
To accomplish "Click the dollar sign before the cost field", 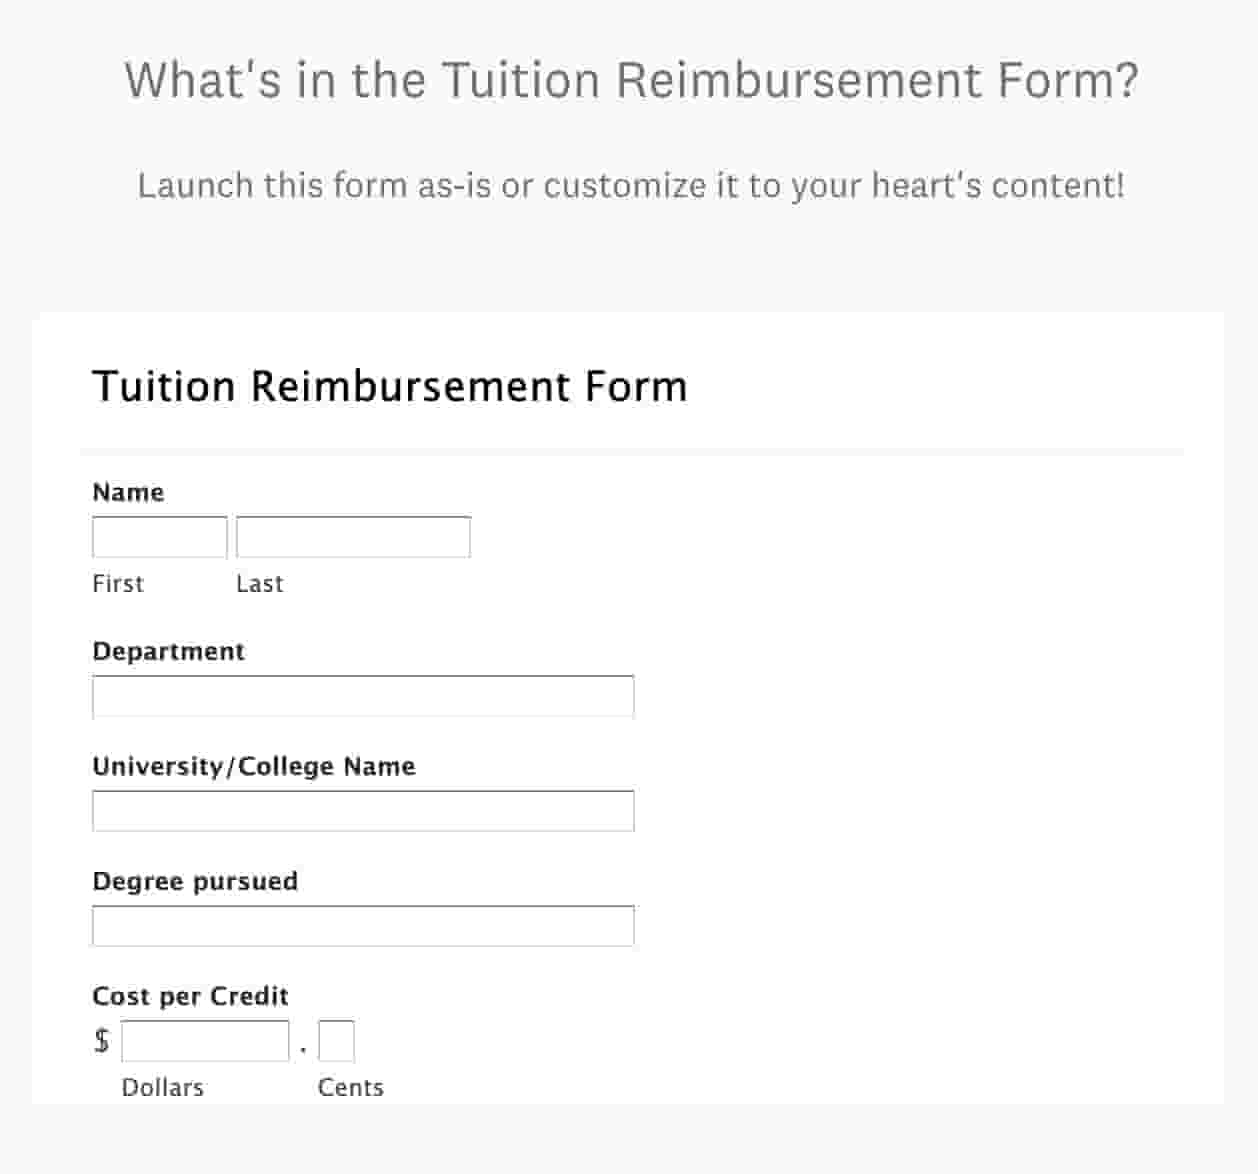I will [101, 1041].
